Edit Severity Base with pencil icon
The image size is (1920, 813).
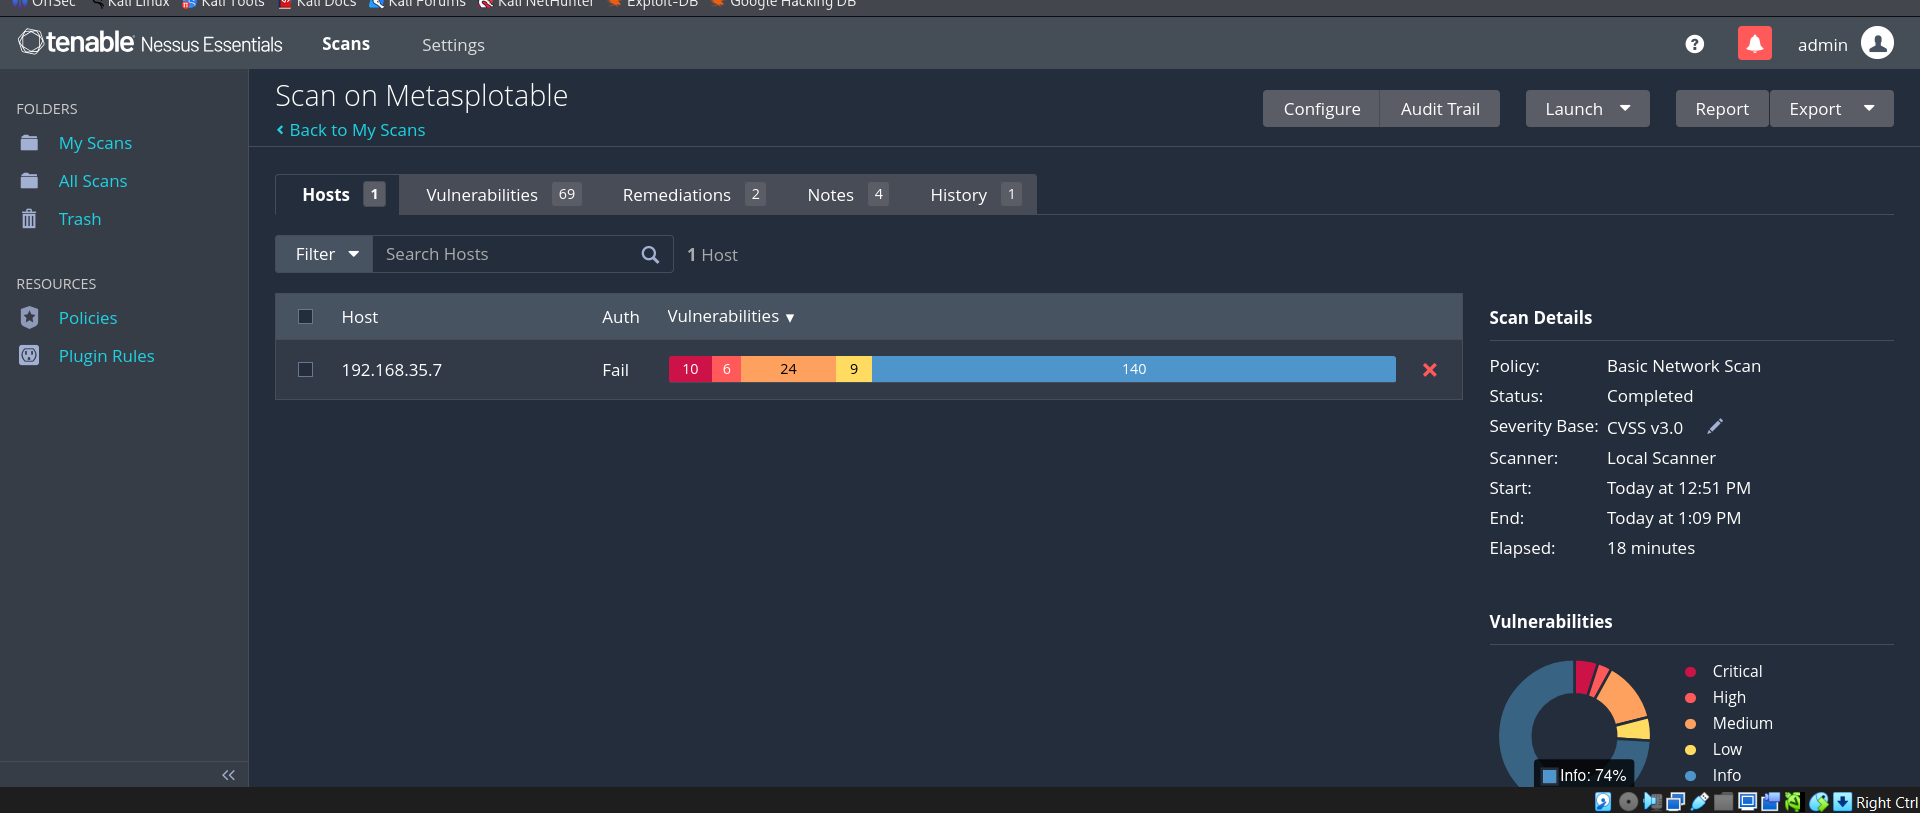(1714, 427)
